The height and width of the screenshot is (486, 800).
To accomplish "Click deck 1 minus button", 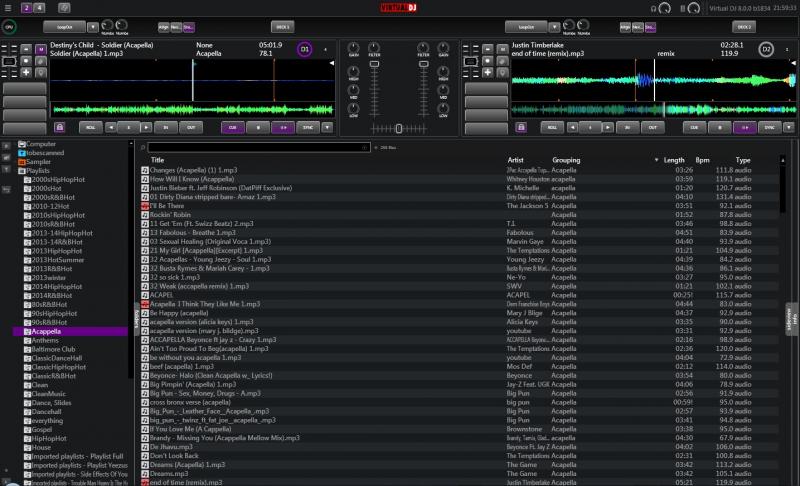I will point(26,49).
